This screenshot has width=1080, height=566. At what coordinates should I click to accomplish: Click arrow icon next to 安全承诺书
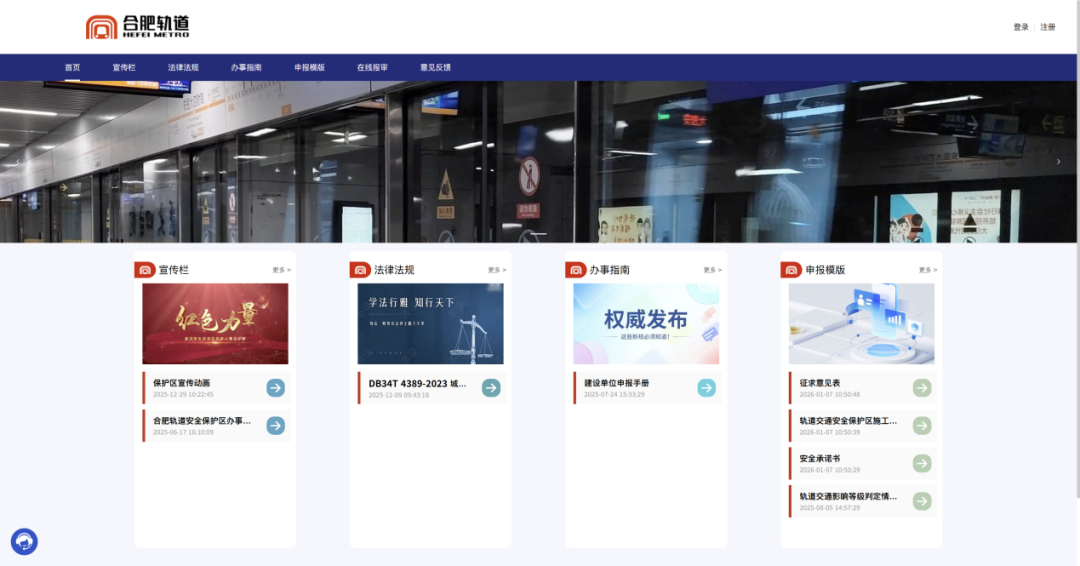coord(922,464)
